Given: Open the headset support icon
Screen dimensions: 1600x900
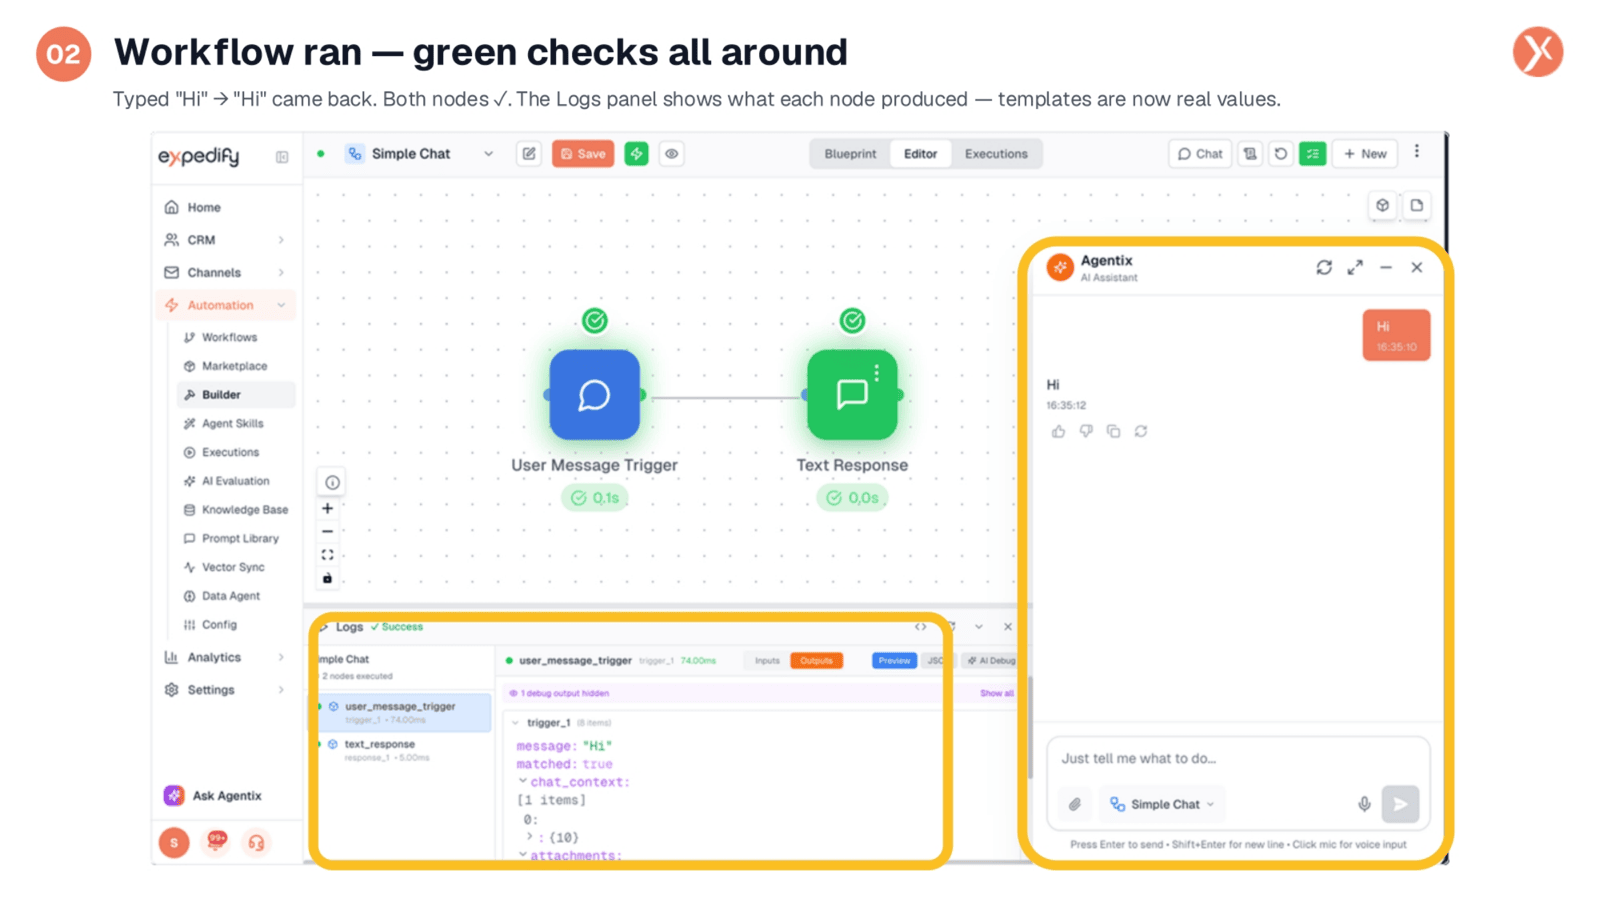Looking at the screenshot, I should [x=256, y=843].
